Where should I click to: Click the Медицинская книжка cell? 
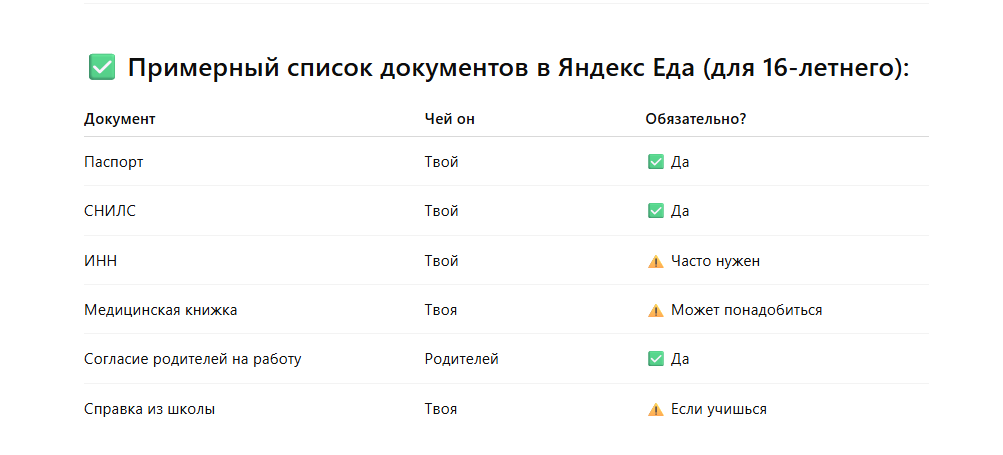coord(161,310)
